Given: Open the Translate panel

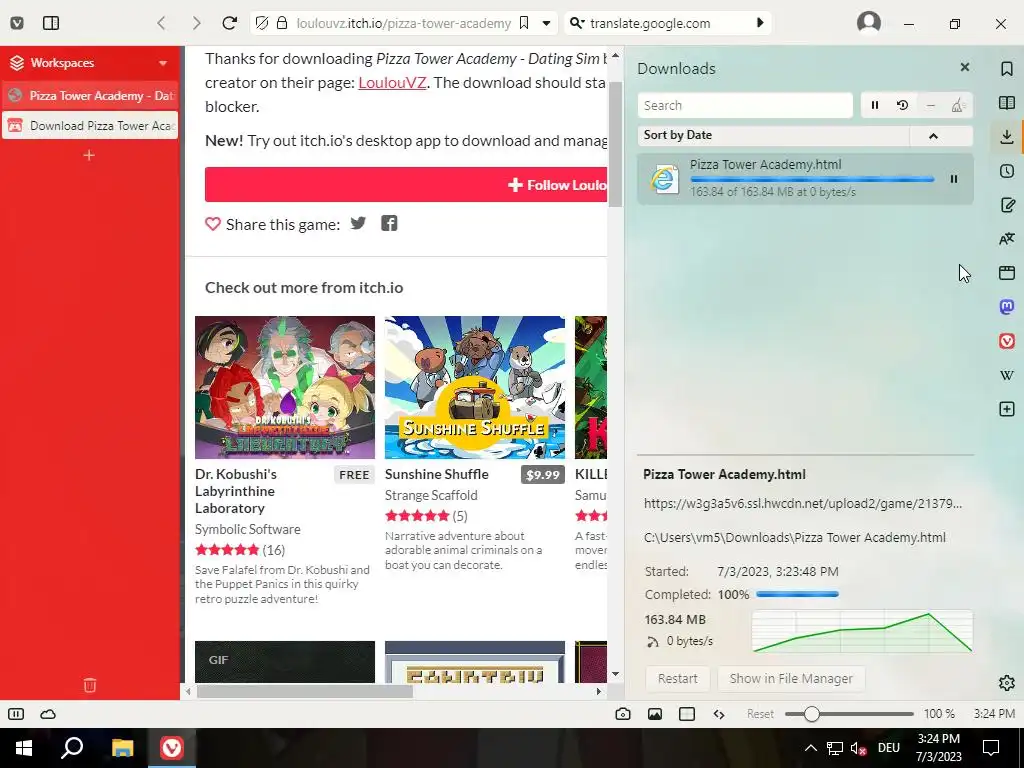Looking at the screenshot, I should (1007, 239).
